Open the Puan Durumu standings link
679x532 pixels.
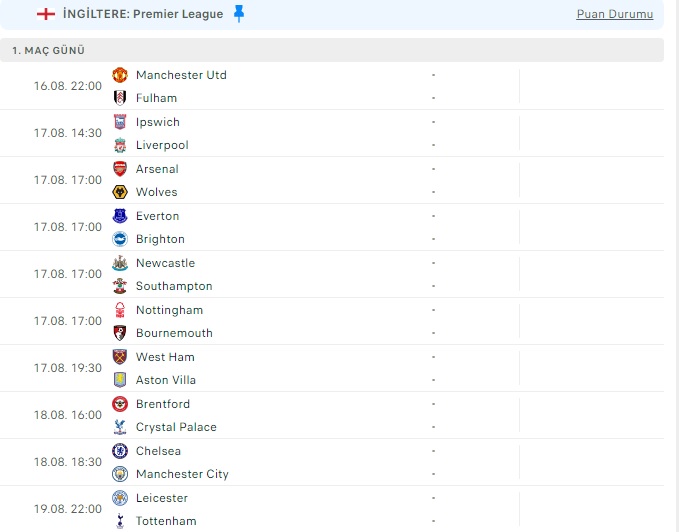[x=614, y=14]
